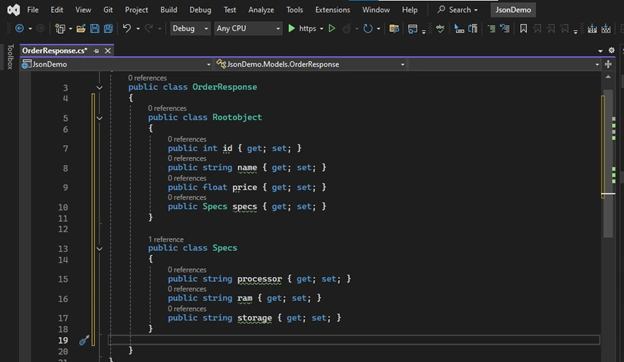Open the Window menu
Viewport: 624px width, 362px height.
coord(376,10)
